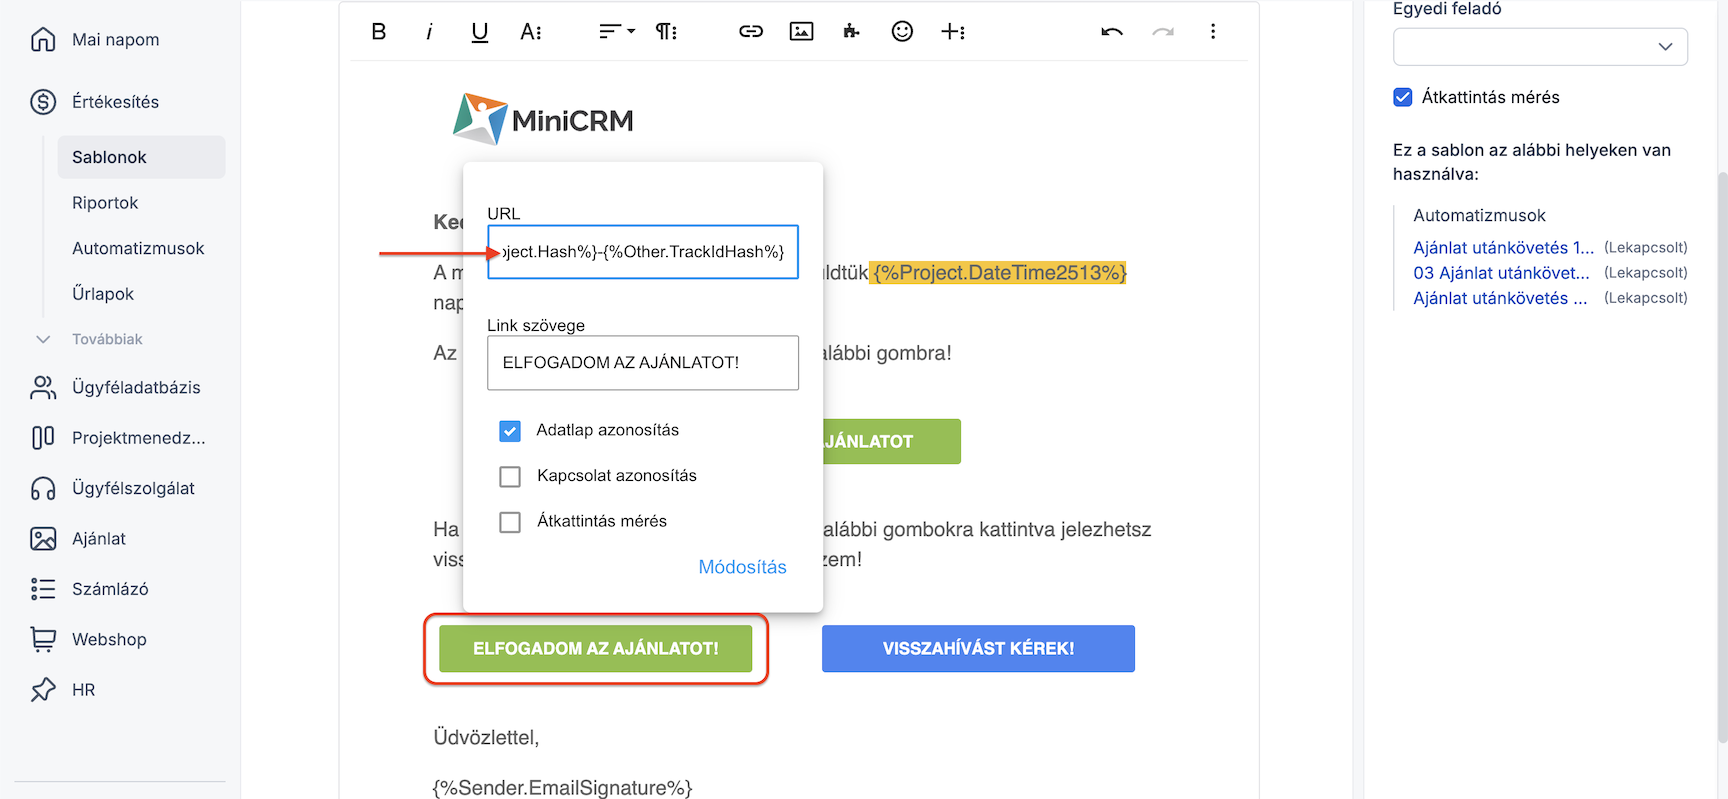Open Sablonok in the sidebar
Viewport: 1728px width, 799px height.
tap(141, 157)
